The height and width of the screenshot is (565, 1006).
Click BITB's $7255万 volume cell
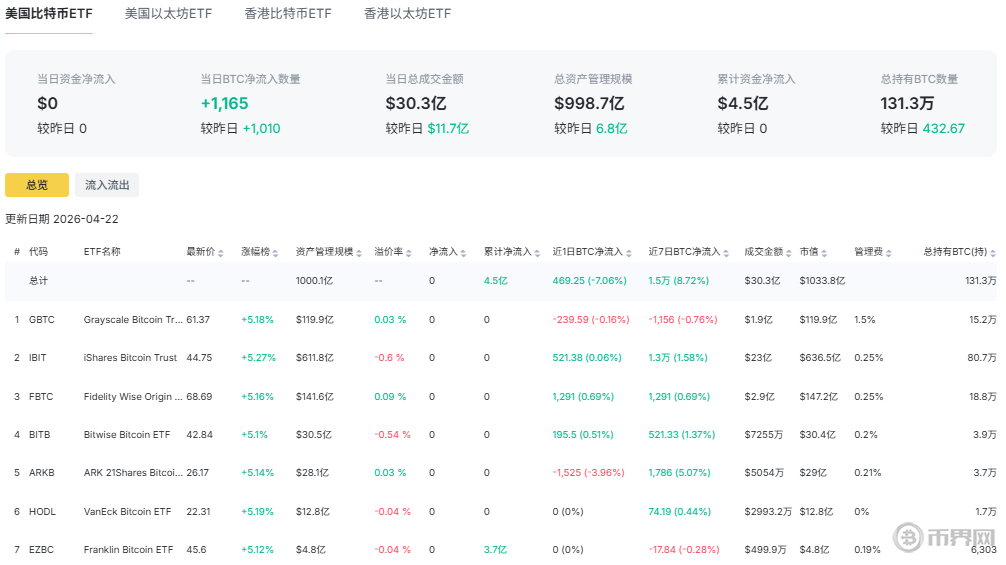click(763, 434)
